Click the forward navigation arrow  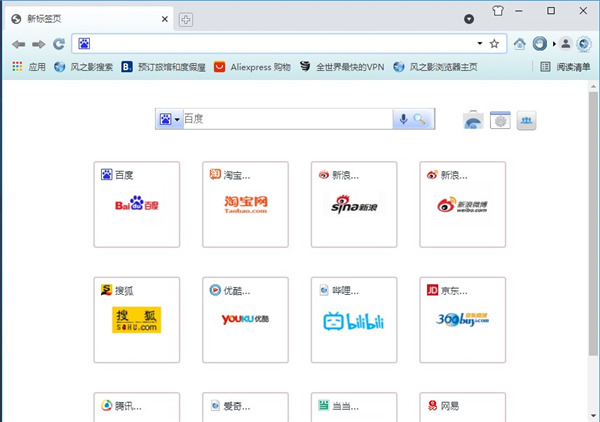tap(38, 44)
